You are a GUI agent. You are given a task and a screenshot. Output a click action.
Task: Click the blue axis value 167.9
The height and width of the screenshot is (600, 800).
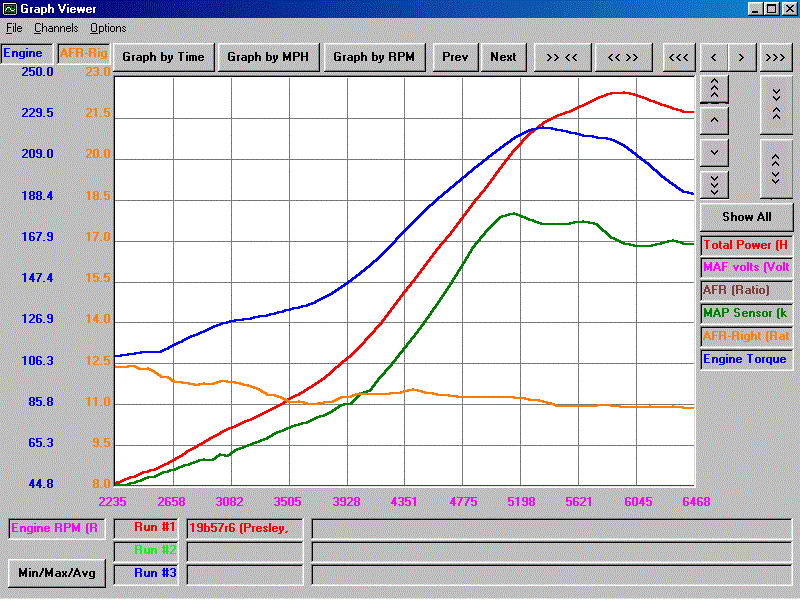37,237
